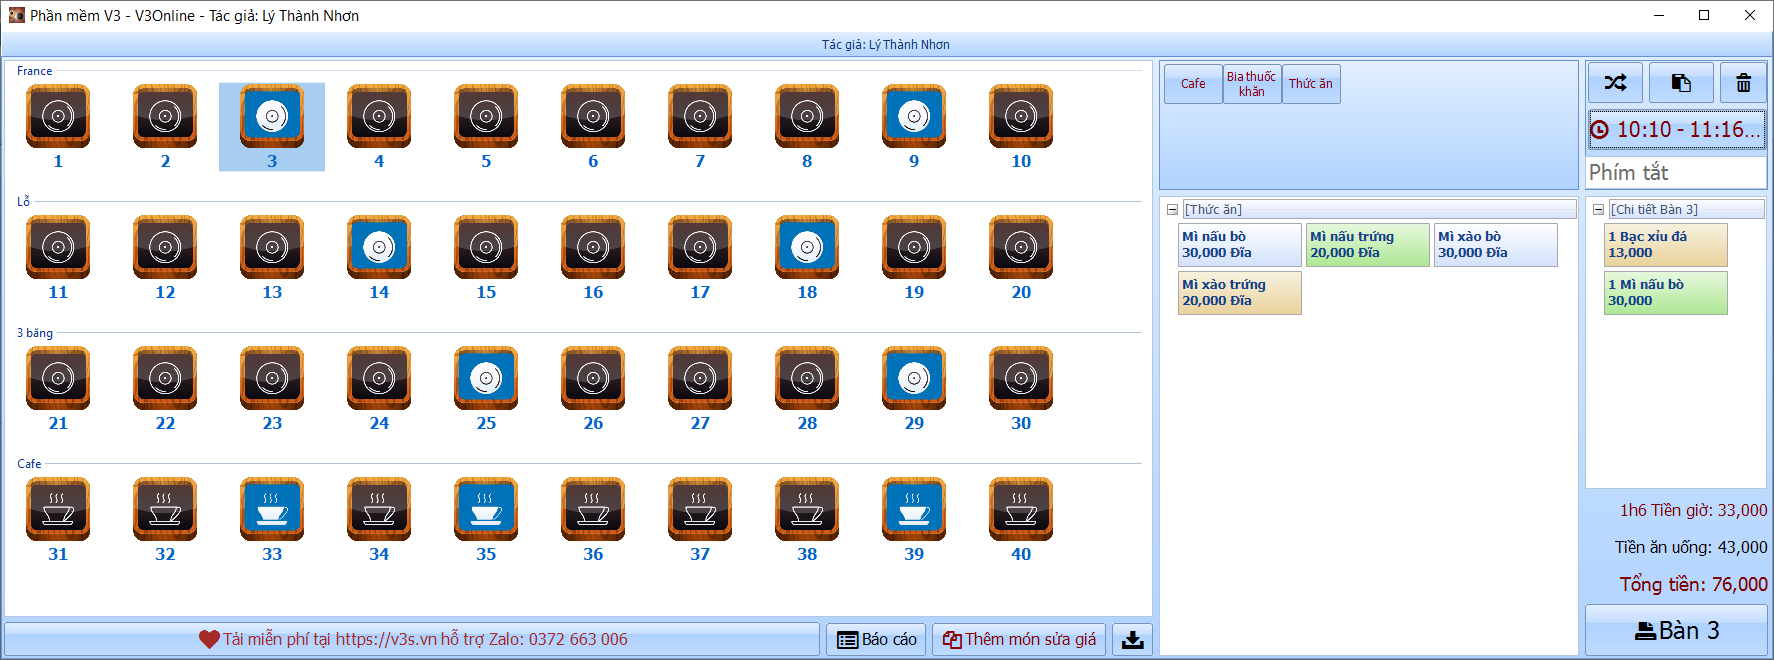The width and height of the screenshot is (1774, 660).
Task: Select active billiard table 14
Action: pos(379,258)
